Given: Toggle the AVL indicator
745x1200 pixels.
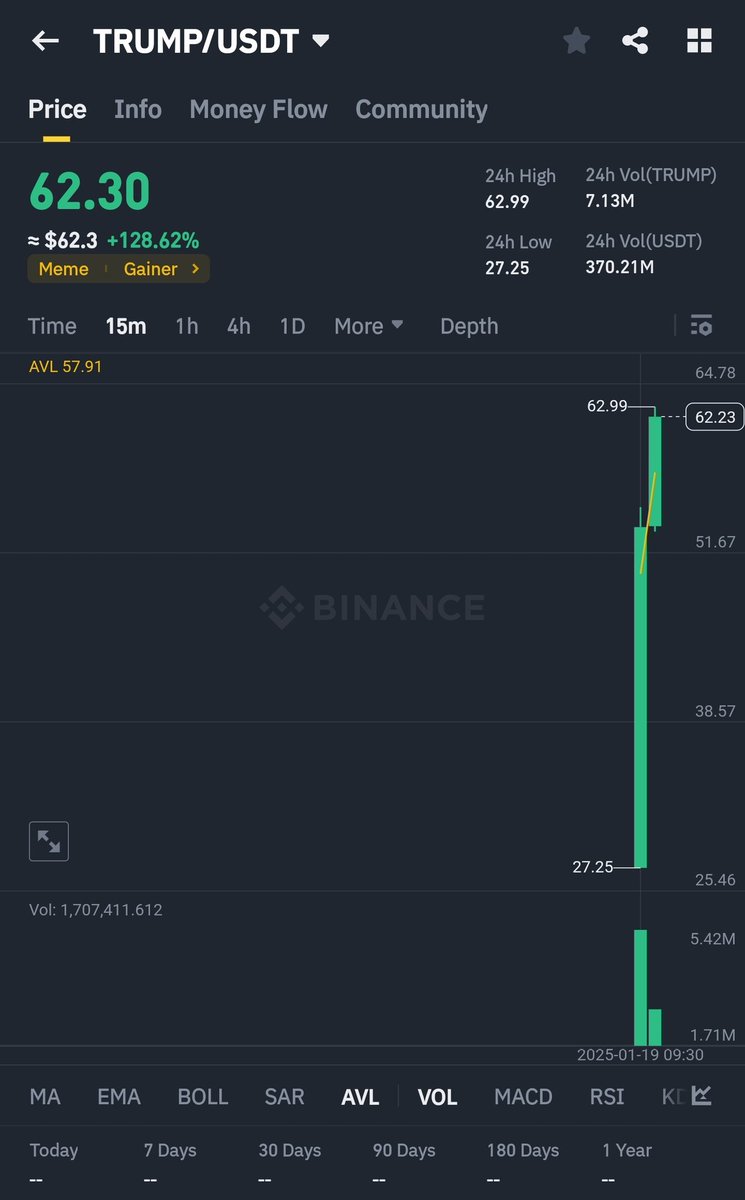Looking at the screenshot, I should (360, 1097).
